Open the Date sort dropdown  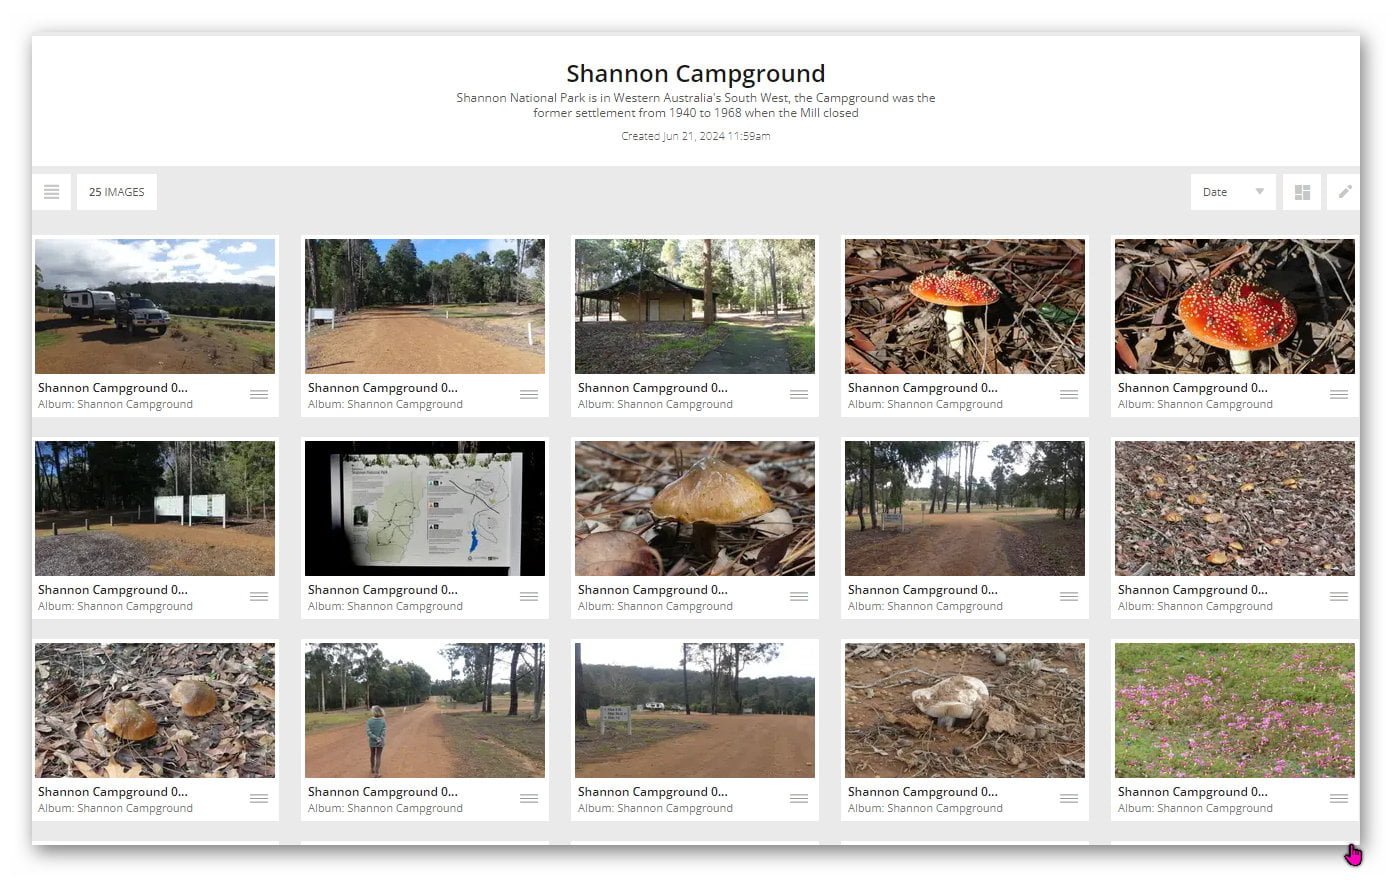[1232, 192]
